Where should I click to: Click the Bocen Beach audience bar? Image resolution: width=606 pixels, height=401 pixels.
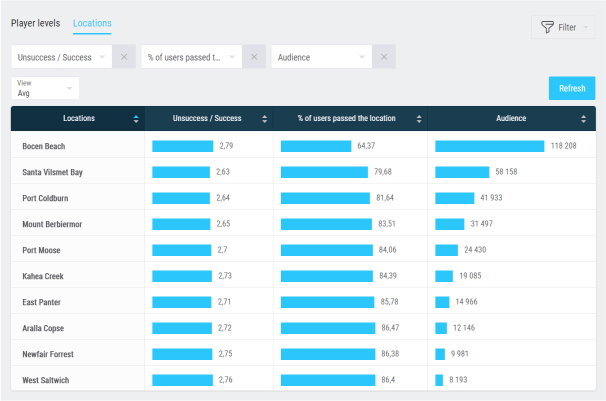coord(490,146)
